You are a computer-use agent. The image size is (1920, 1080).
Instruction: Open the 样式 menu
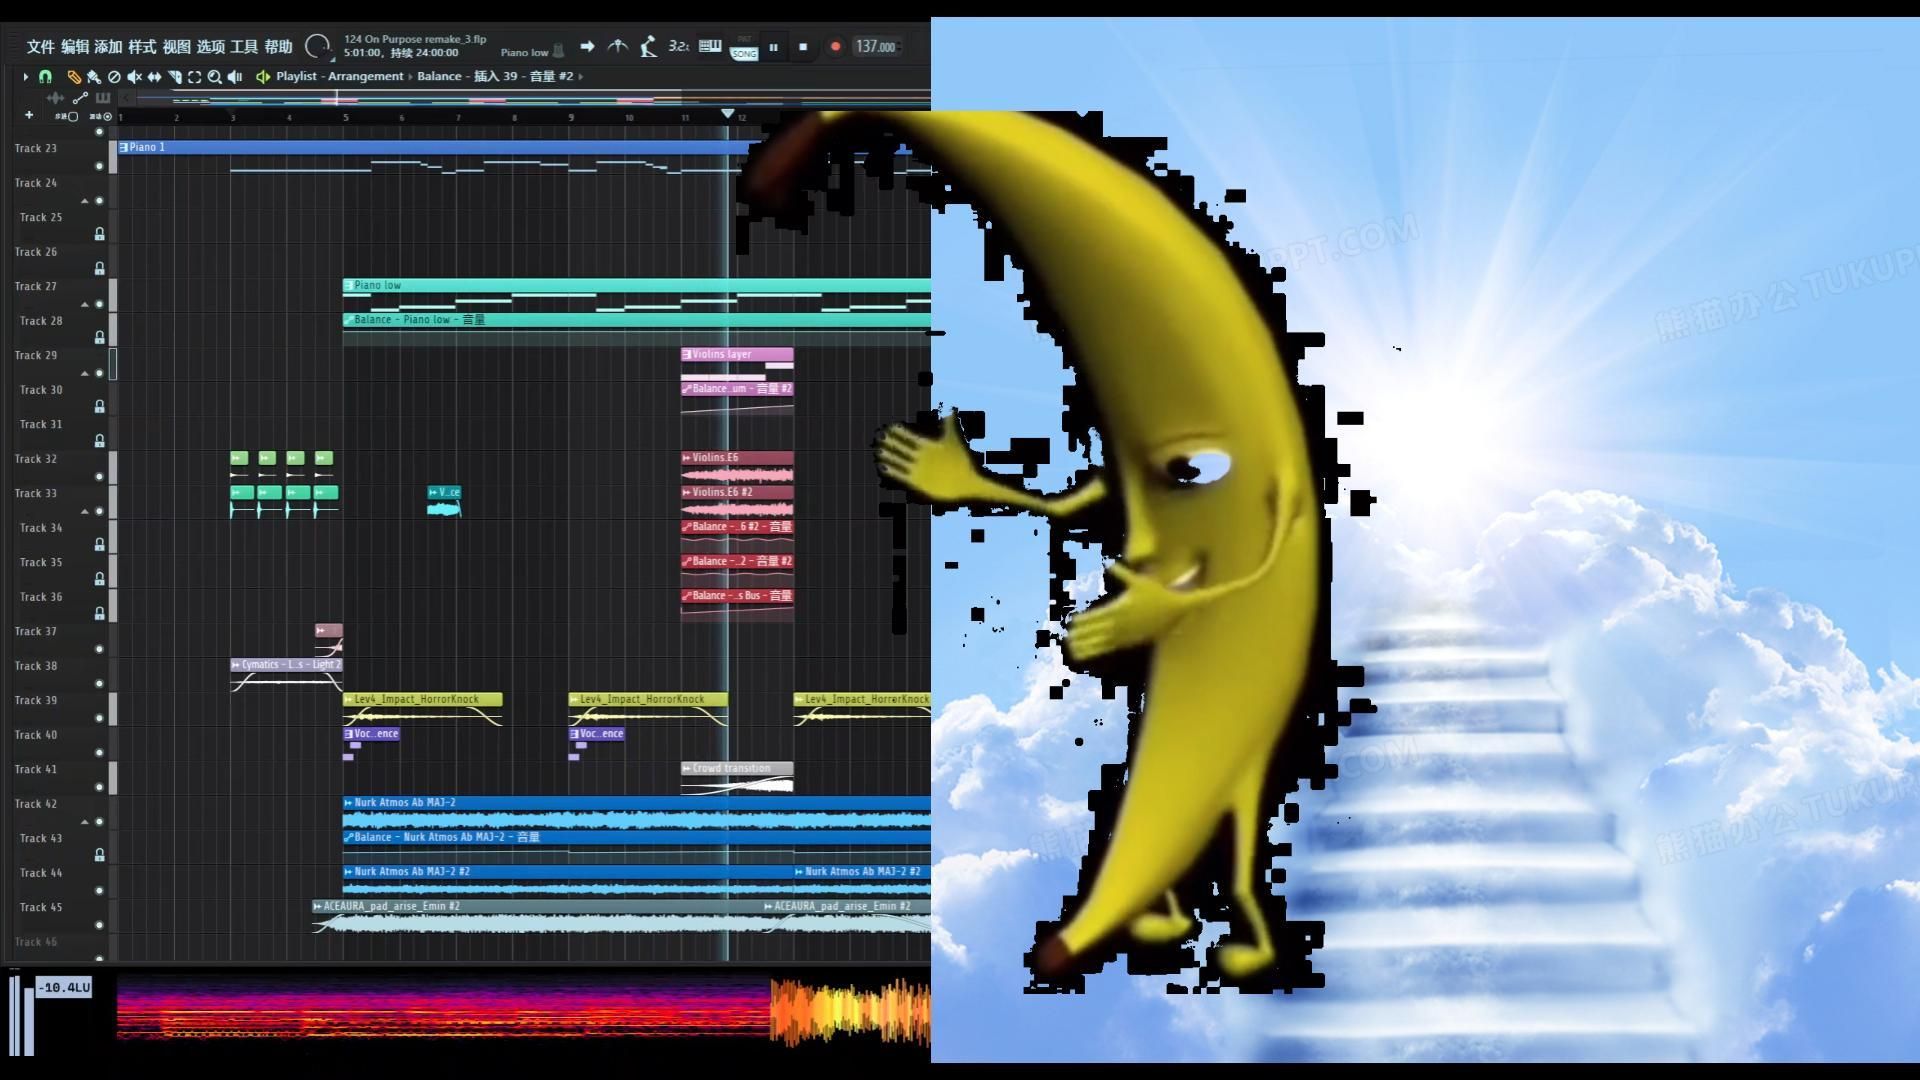click(x=142, y=47)
